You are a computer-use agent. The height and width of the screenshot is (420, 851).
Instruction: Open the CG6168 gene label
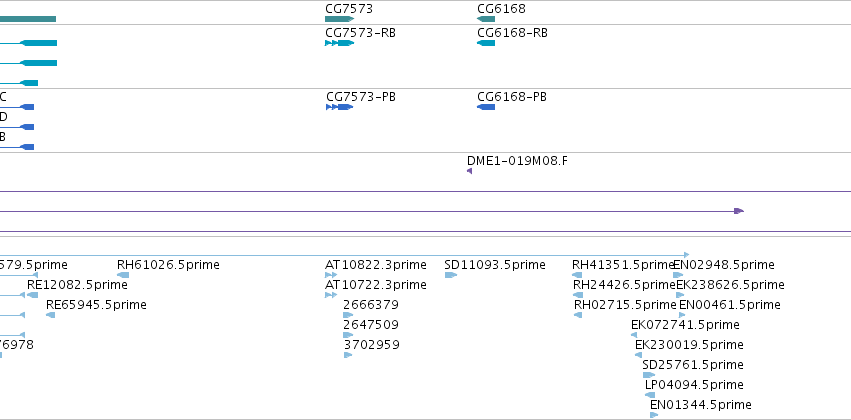click(x=501, y=9)
